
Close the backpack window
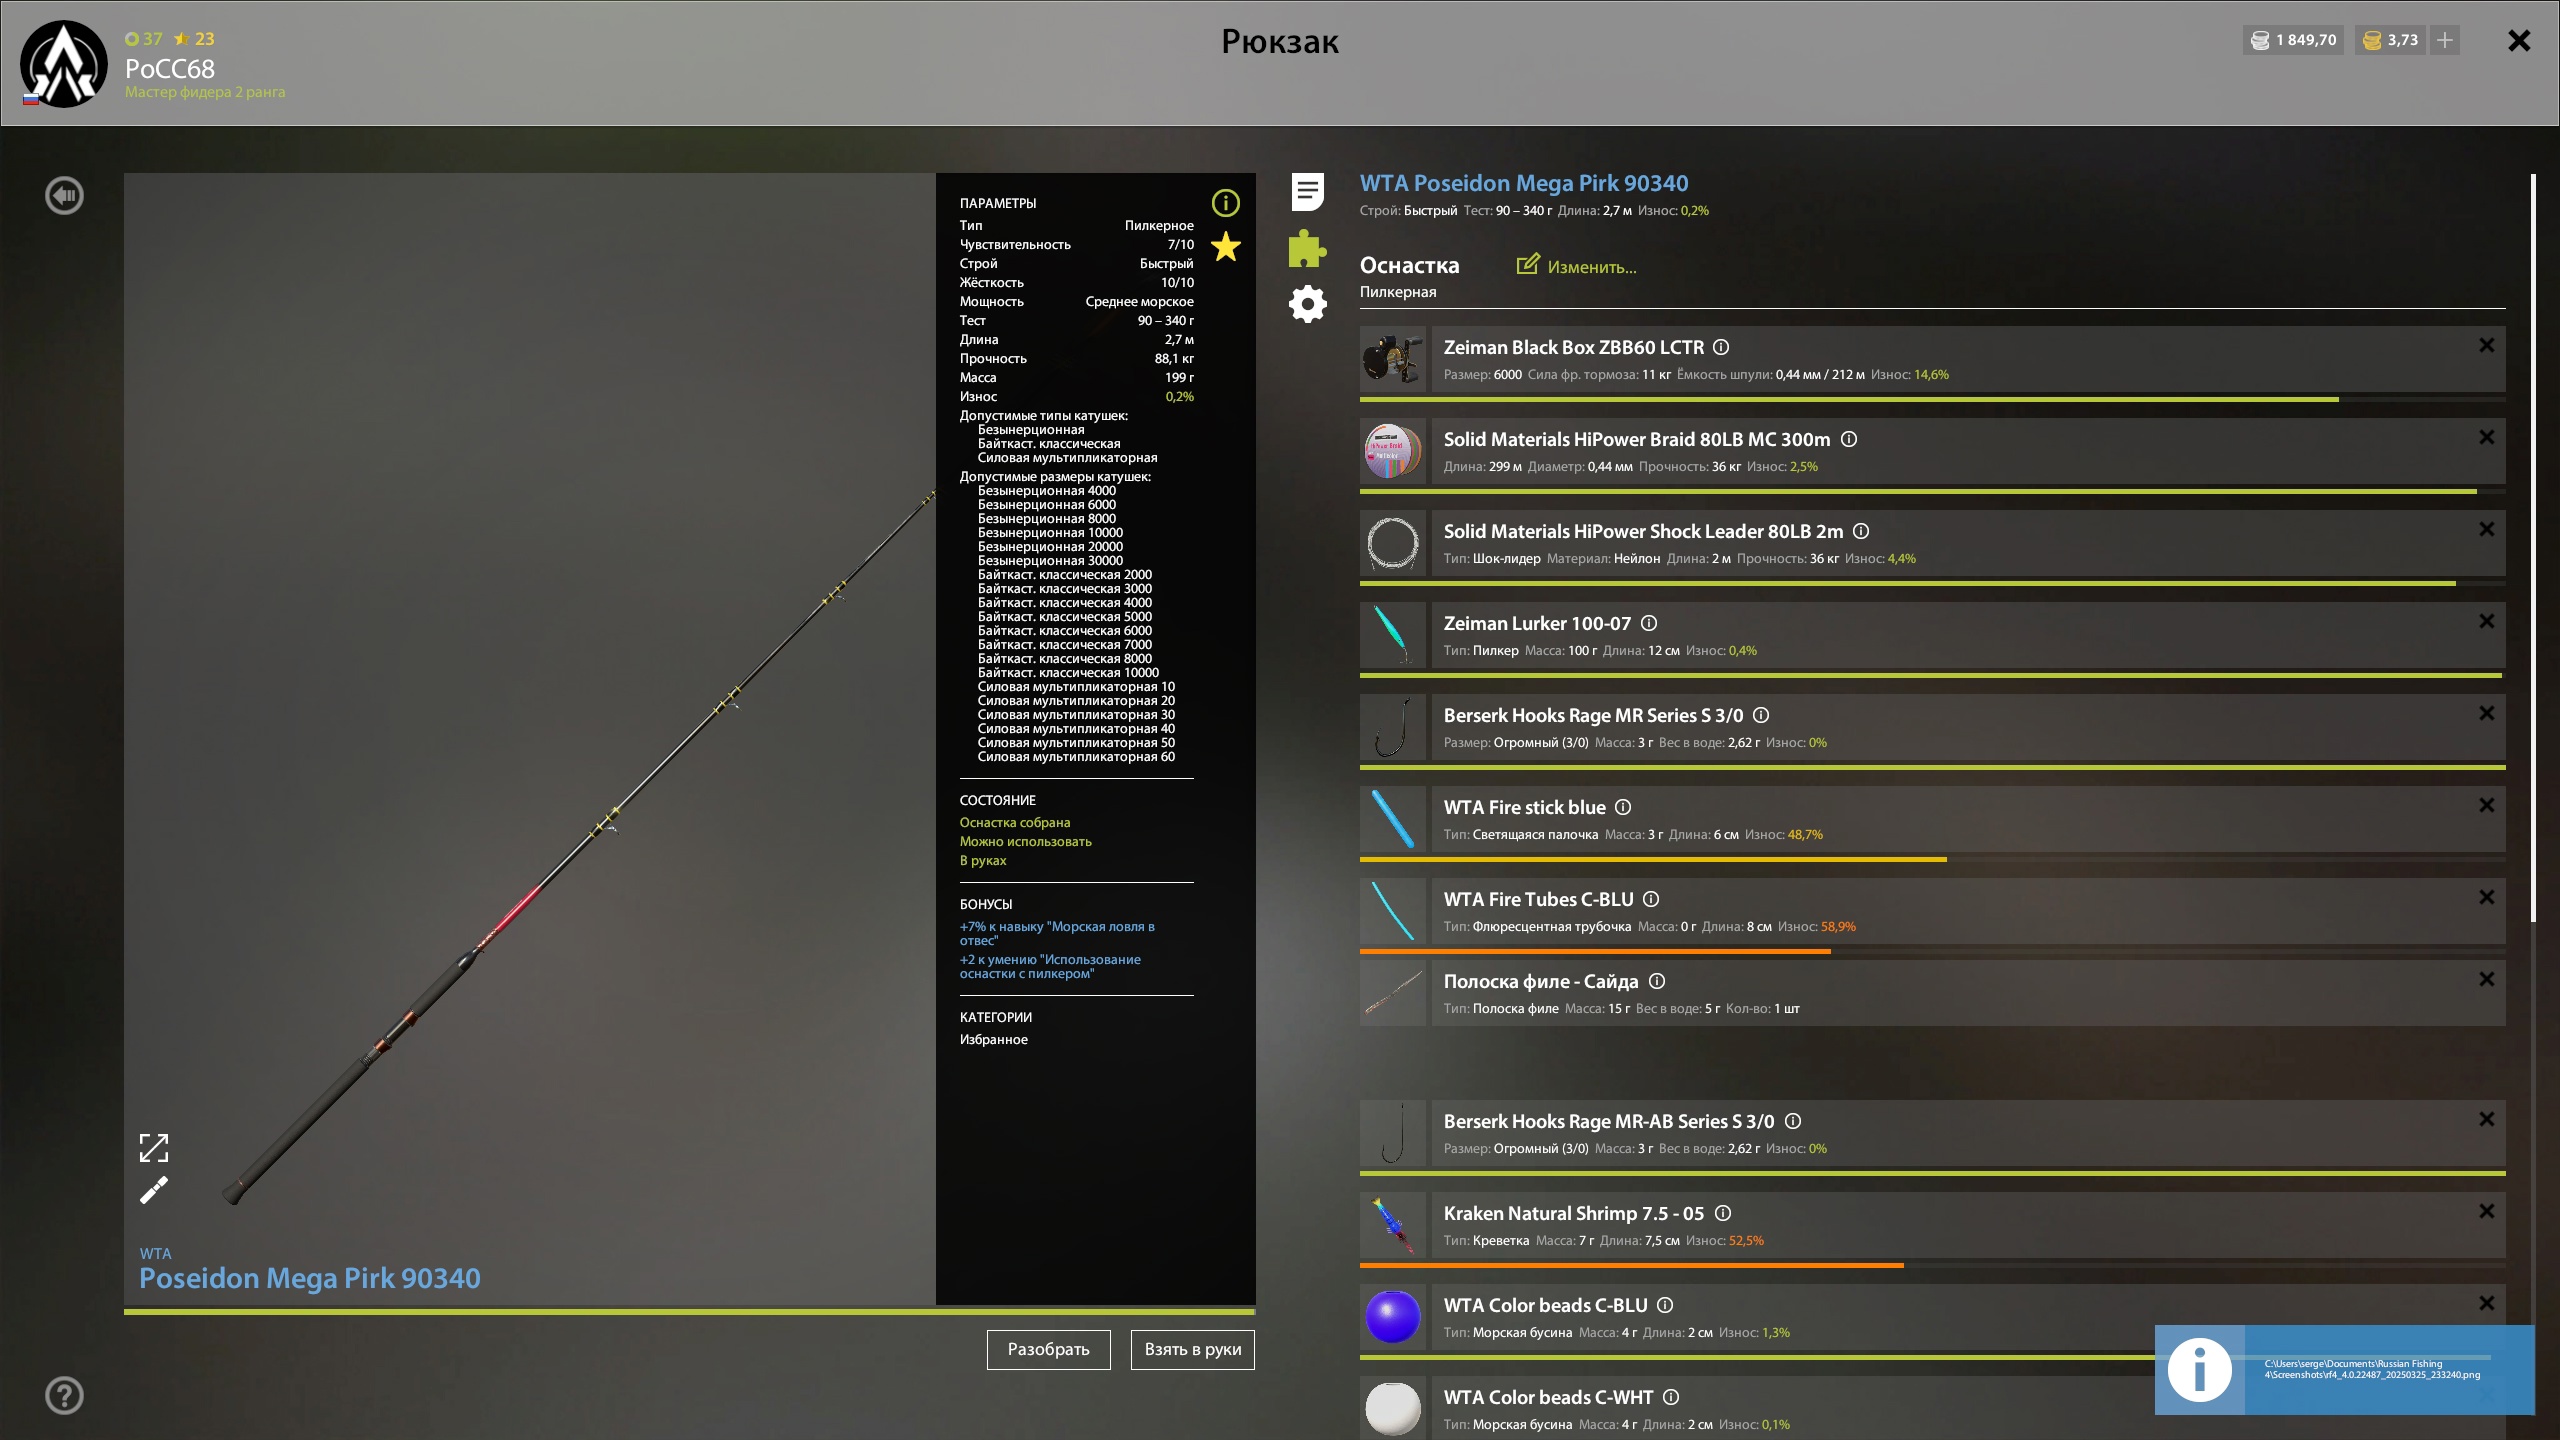pyautogui.click(x=2519, y=40)
